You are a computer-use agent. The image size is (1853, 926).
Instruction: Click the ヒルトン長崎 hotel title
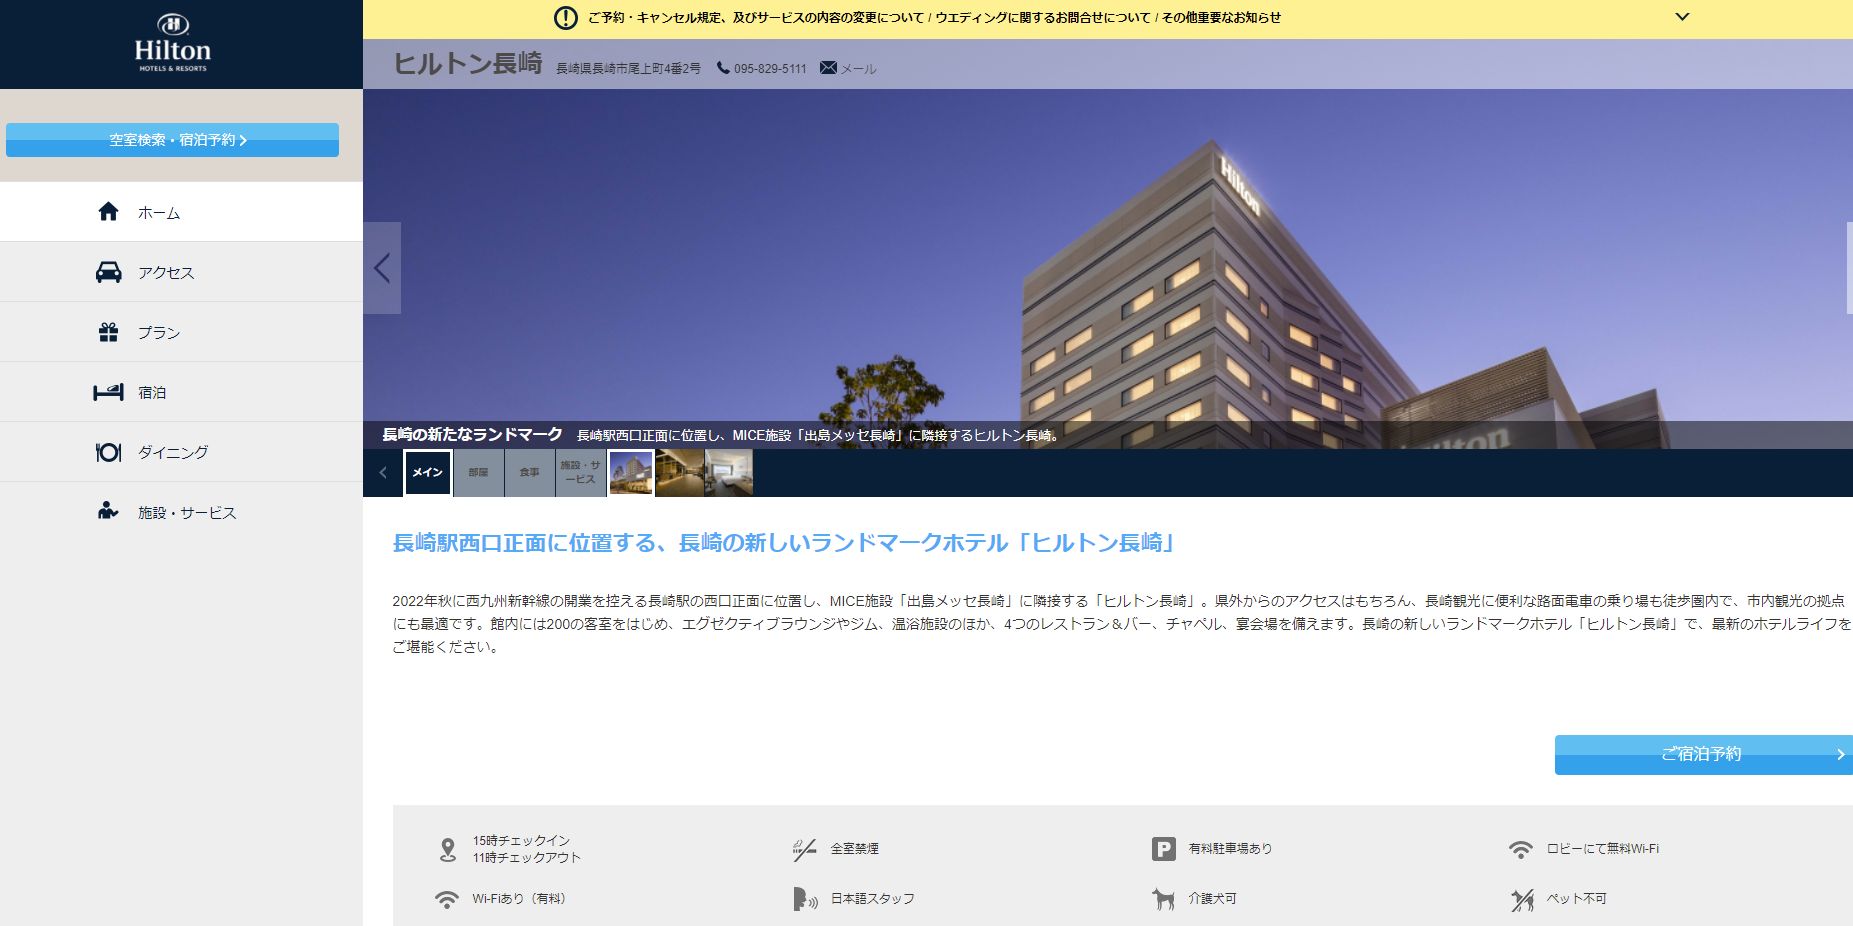[x=467, y=64]
